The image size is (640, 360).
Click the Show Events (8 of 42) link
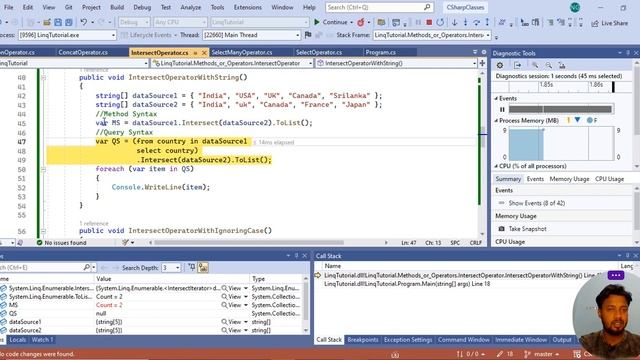(537, 203)
